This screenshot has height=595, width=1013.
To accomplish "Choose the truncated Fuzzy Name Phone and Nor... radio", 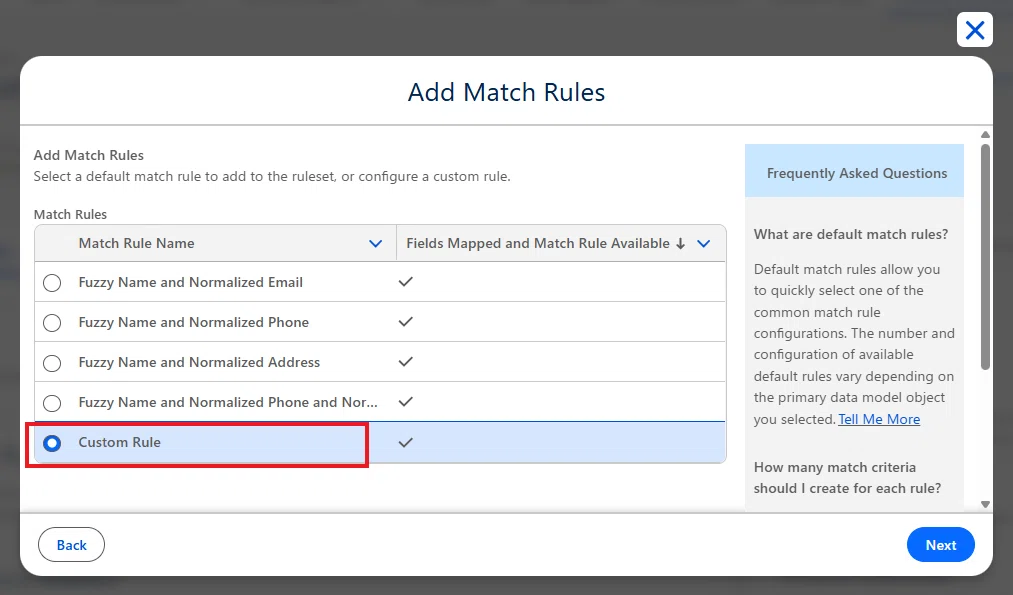I will point(52,403).
